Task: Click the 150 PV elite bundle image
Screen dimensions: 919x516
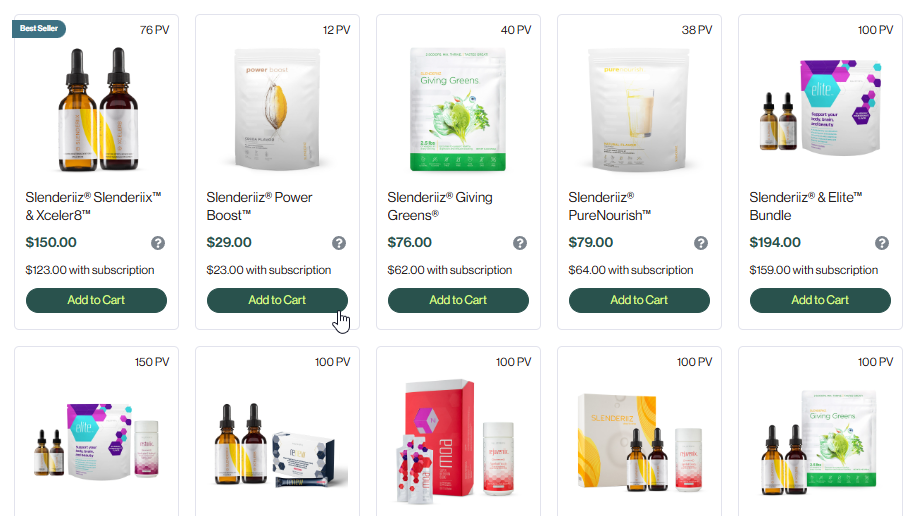Action: point(96,442)
